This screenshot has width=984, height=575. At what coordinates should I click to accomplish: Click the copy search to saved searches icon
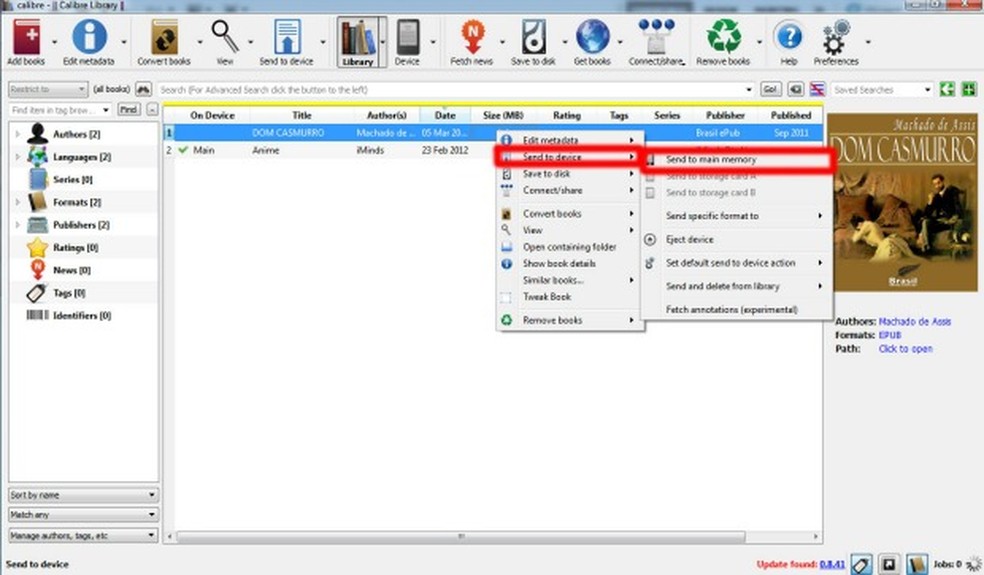pos(948,89)
